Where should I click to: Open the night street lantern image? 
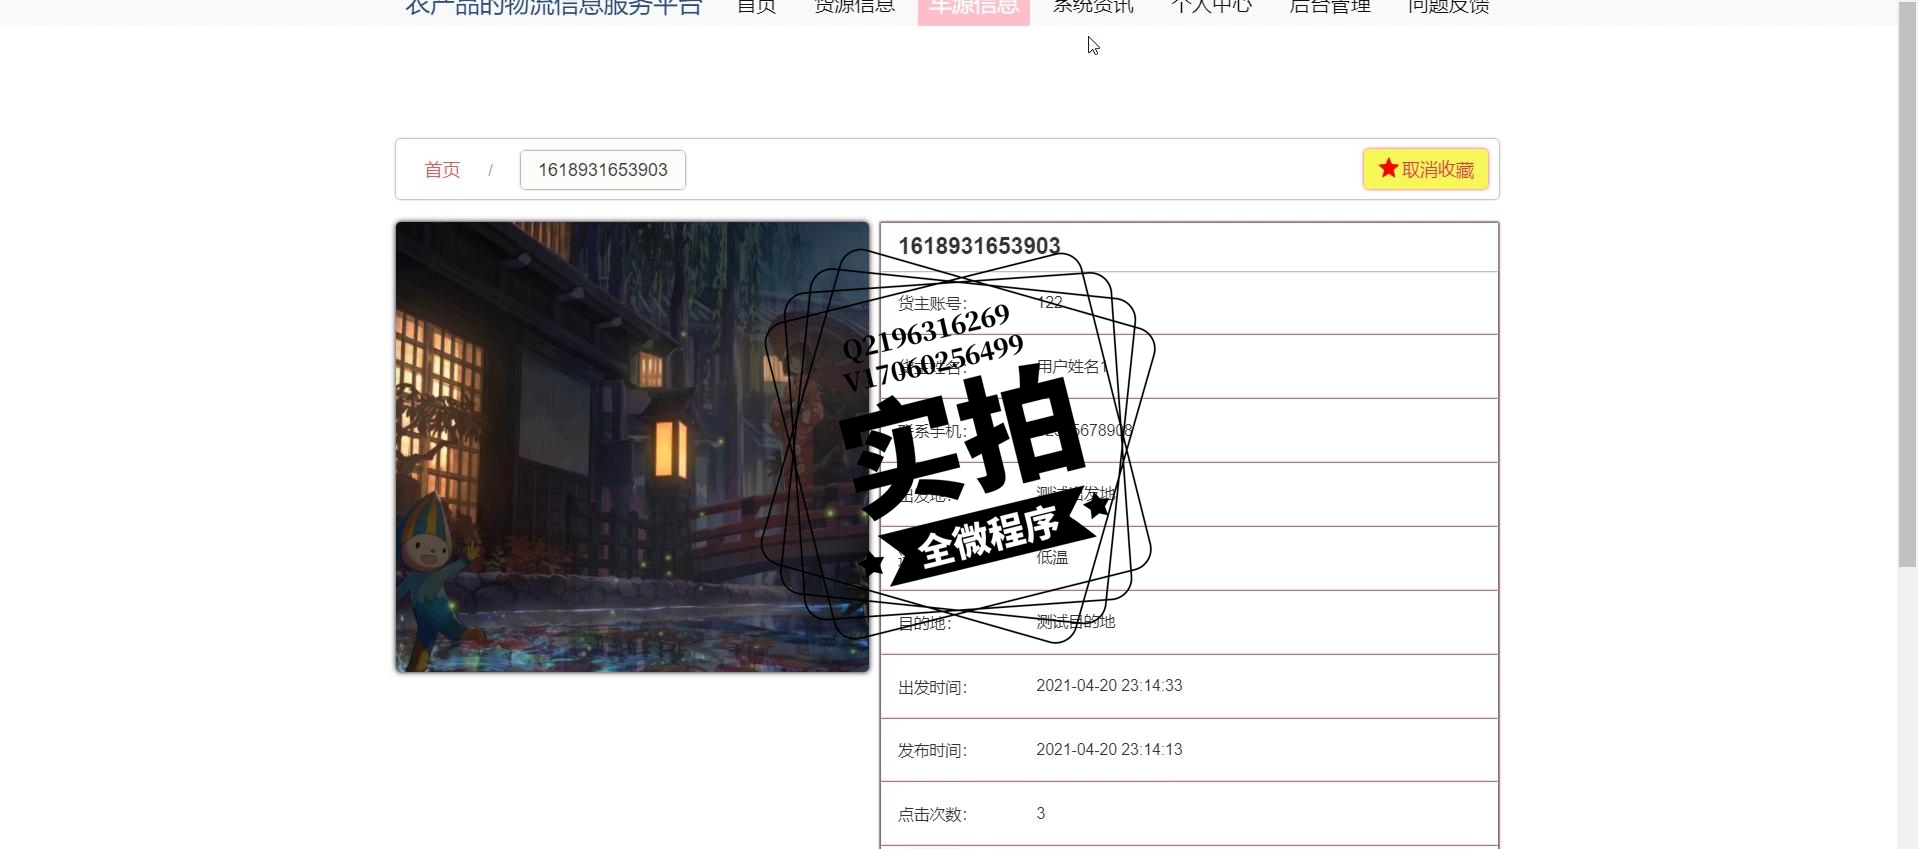[x=632, y=447]
